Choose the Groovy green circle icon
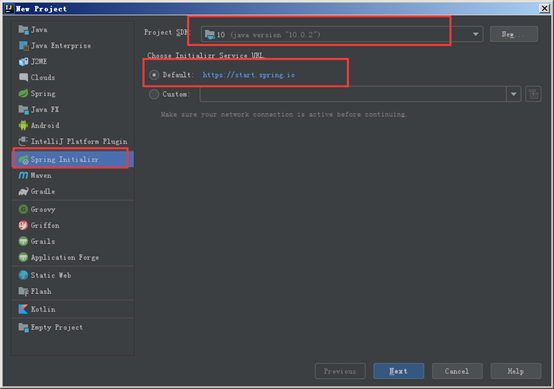The image size is (554, 389). (23, 210)
